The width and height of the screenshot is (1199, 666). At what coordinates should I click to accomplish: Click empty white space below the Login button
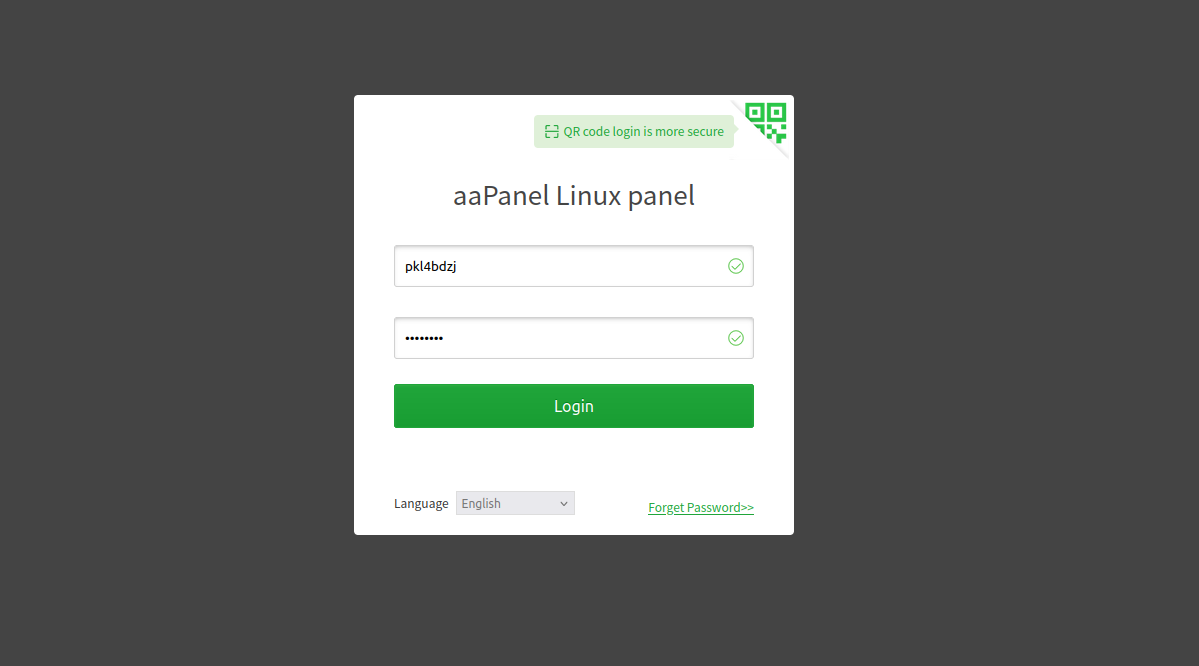pos(574,459)
